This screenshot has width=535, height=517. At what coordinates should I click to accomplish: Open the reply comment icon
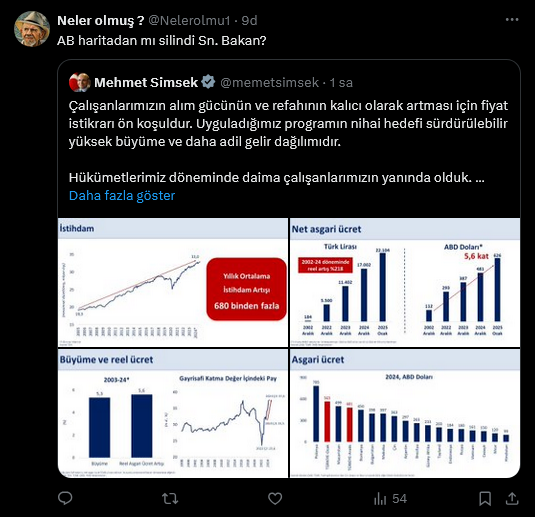(x=65, y=498)
